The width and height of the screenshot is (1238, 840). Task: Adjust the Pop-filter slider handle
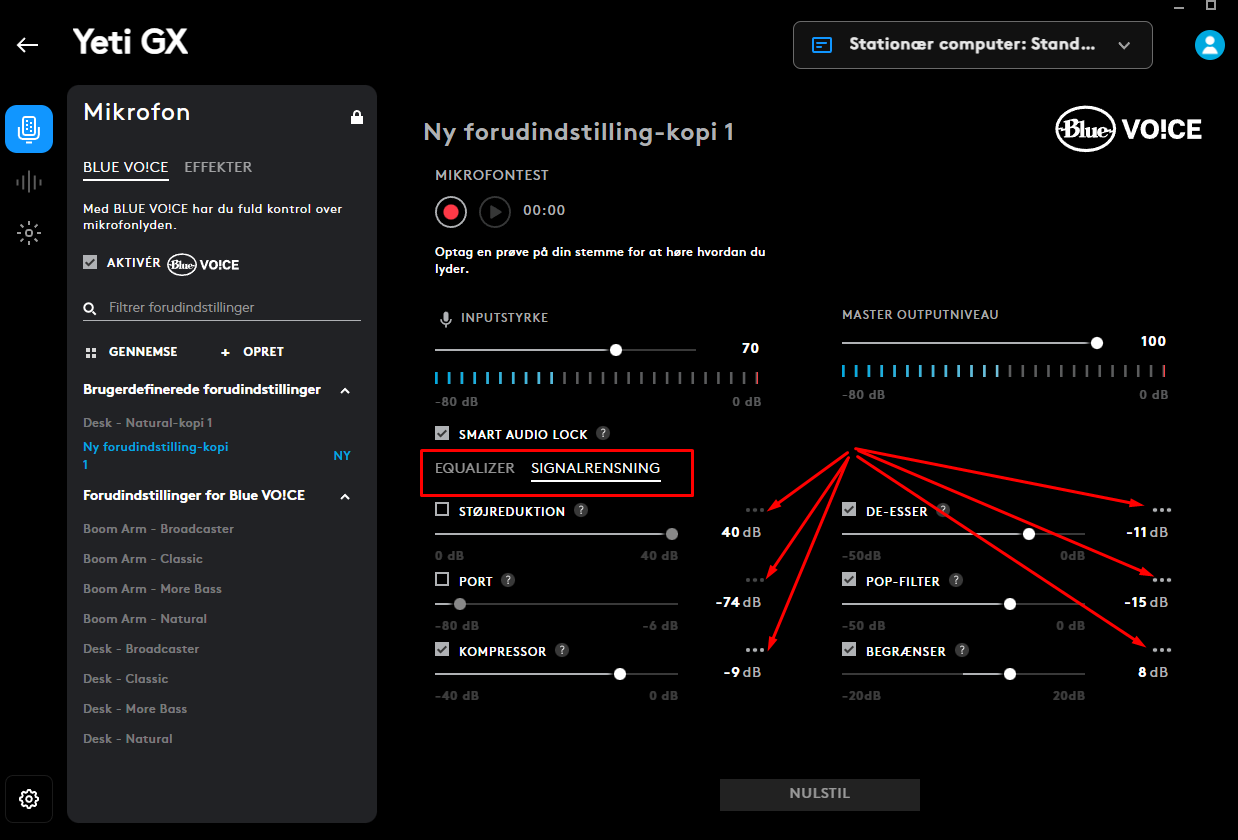point(1010,604)
